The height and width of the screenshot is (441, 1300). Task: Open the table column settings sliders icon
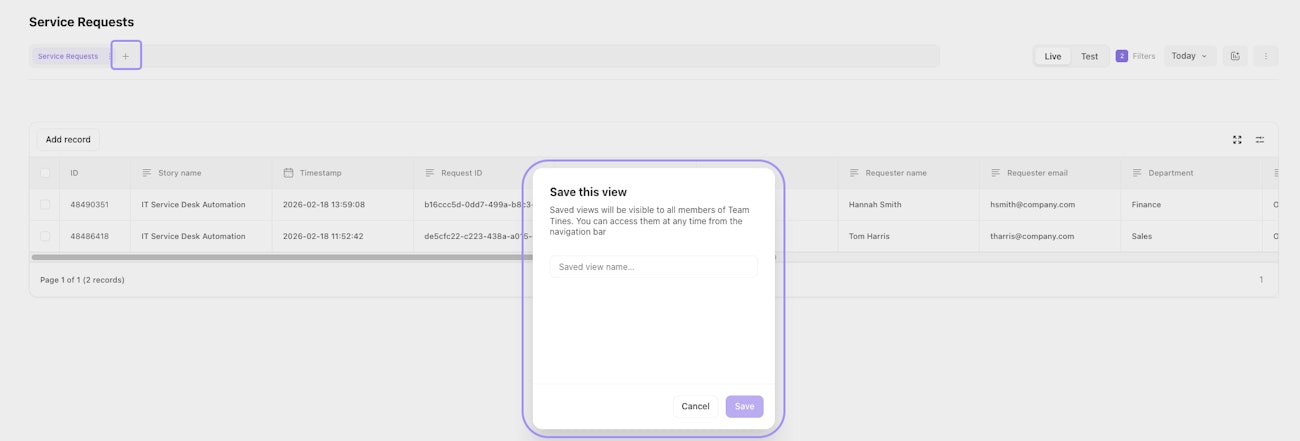tap(1260, 140)
